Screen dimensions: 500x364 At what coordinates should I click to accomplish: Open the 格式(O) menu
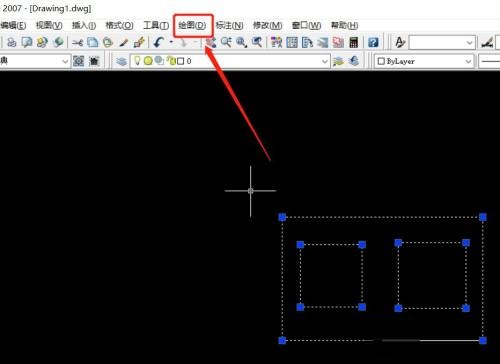119,25
